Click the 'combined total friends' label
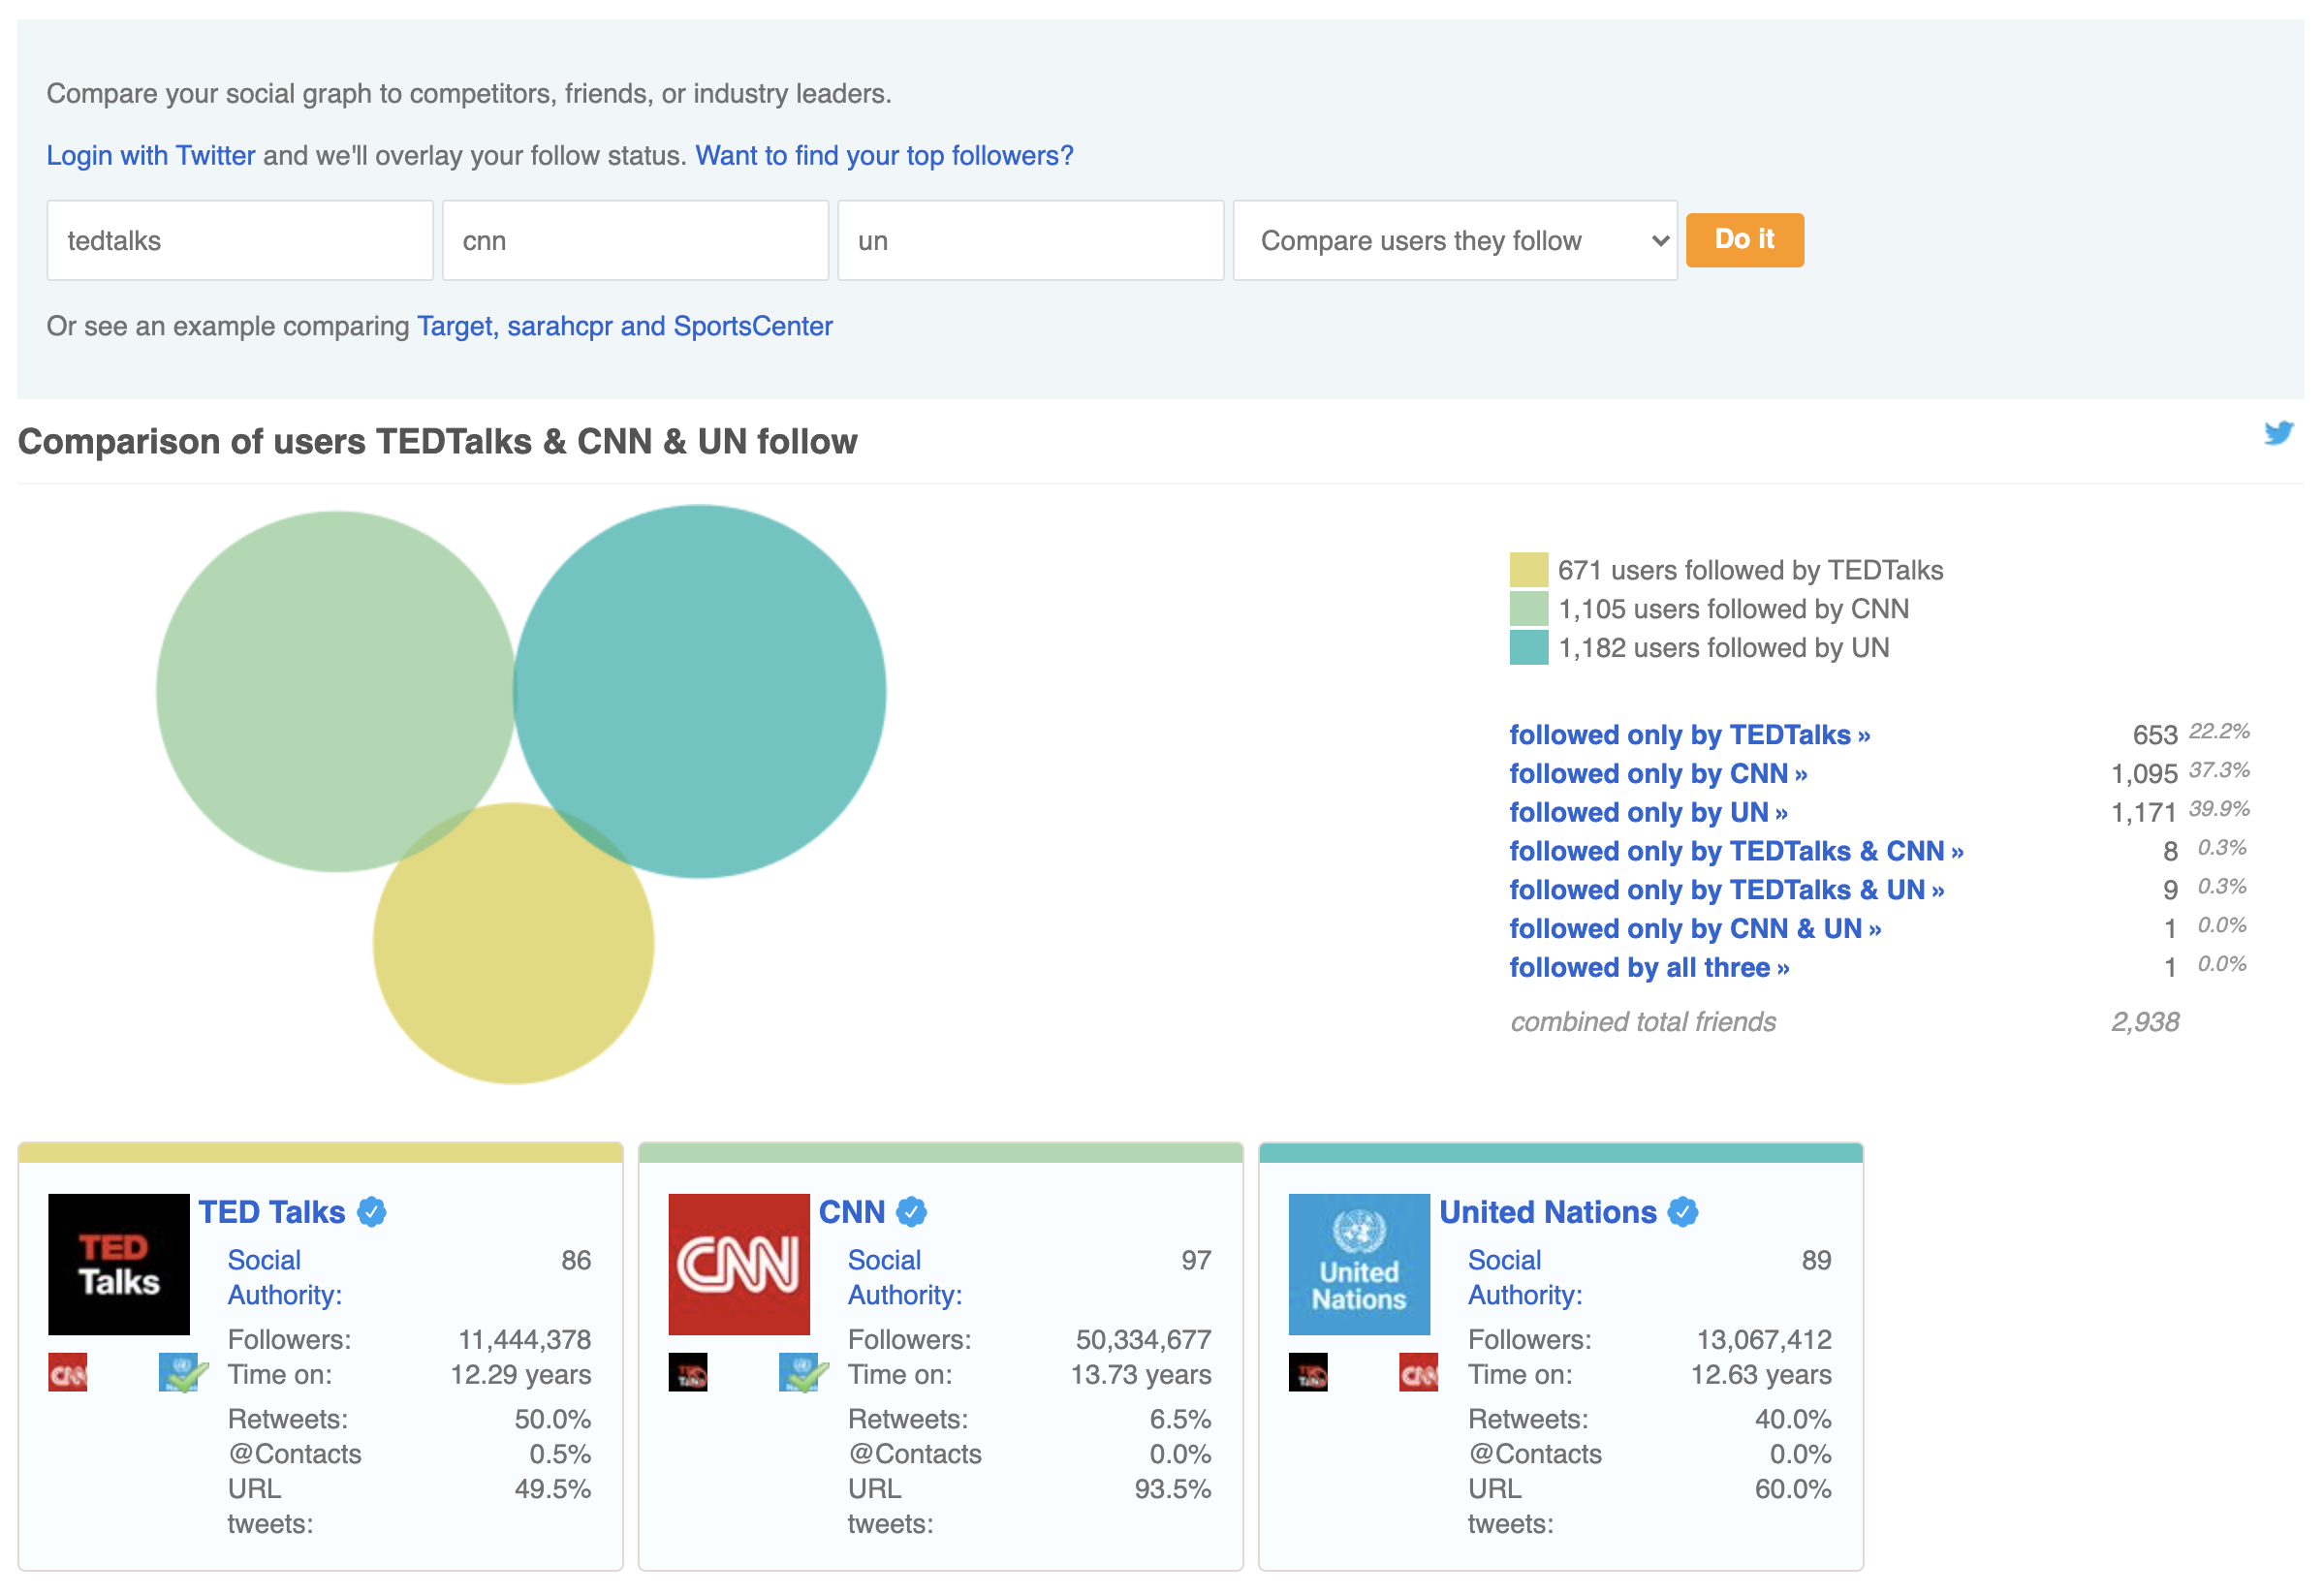This screenshot has height=1595, width=2324. pos(1643,1022)
